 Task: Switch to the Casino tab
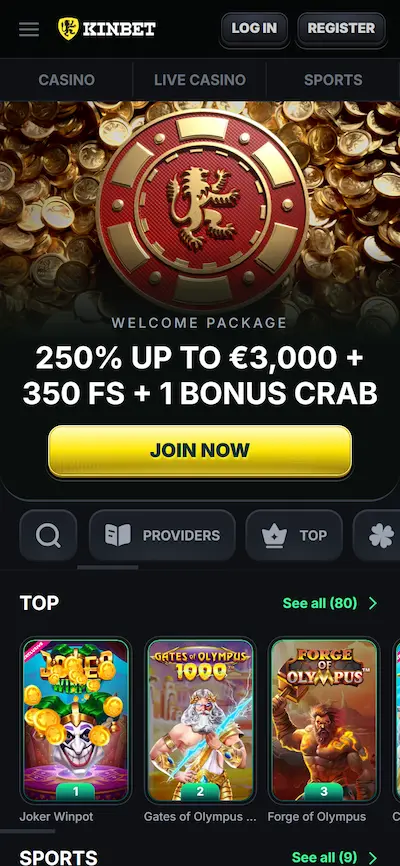coord(66,80)
